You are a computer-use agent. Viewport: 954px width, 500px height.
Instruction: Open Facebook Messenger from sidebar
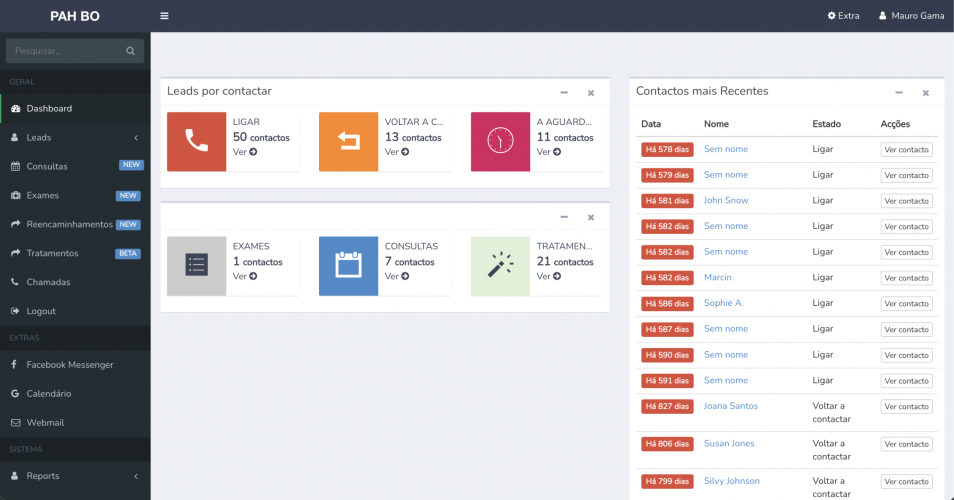69,365
